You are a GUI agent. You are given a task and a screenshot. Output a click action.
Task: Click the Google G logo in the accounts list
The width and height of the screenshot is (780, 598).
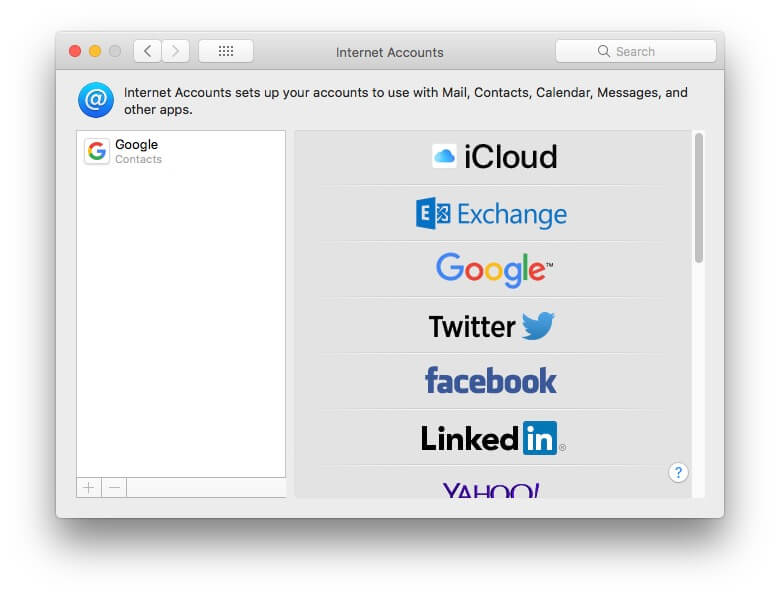click(x=97, y=151)
